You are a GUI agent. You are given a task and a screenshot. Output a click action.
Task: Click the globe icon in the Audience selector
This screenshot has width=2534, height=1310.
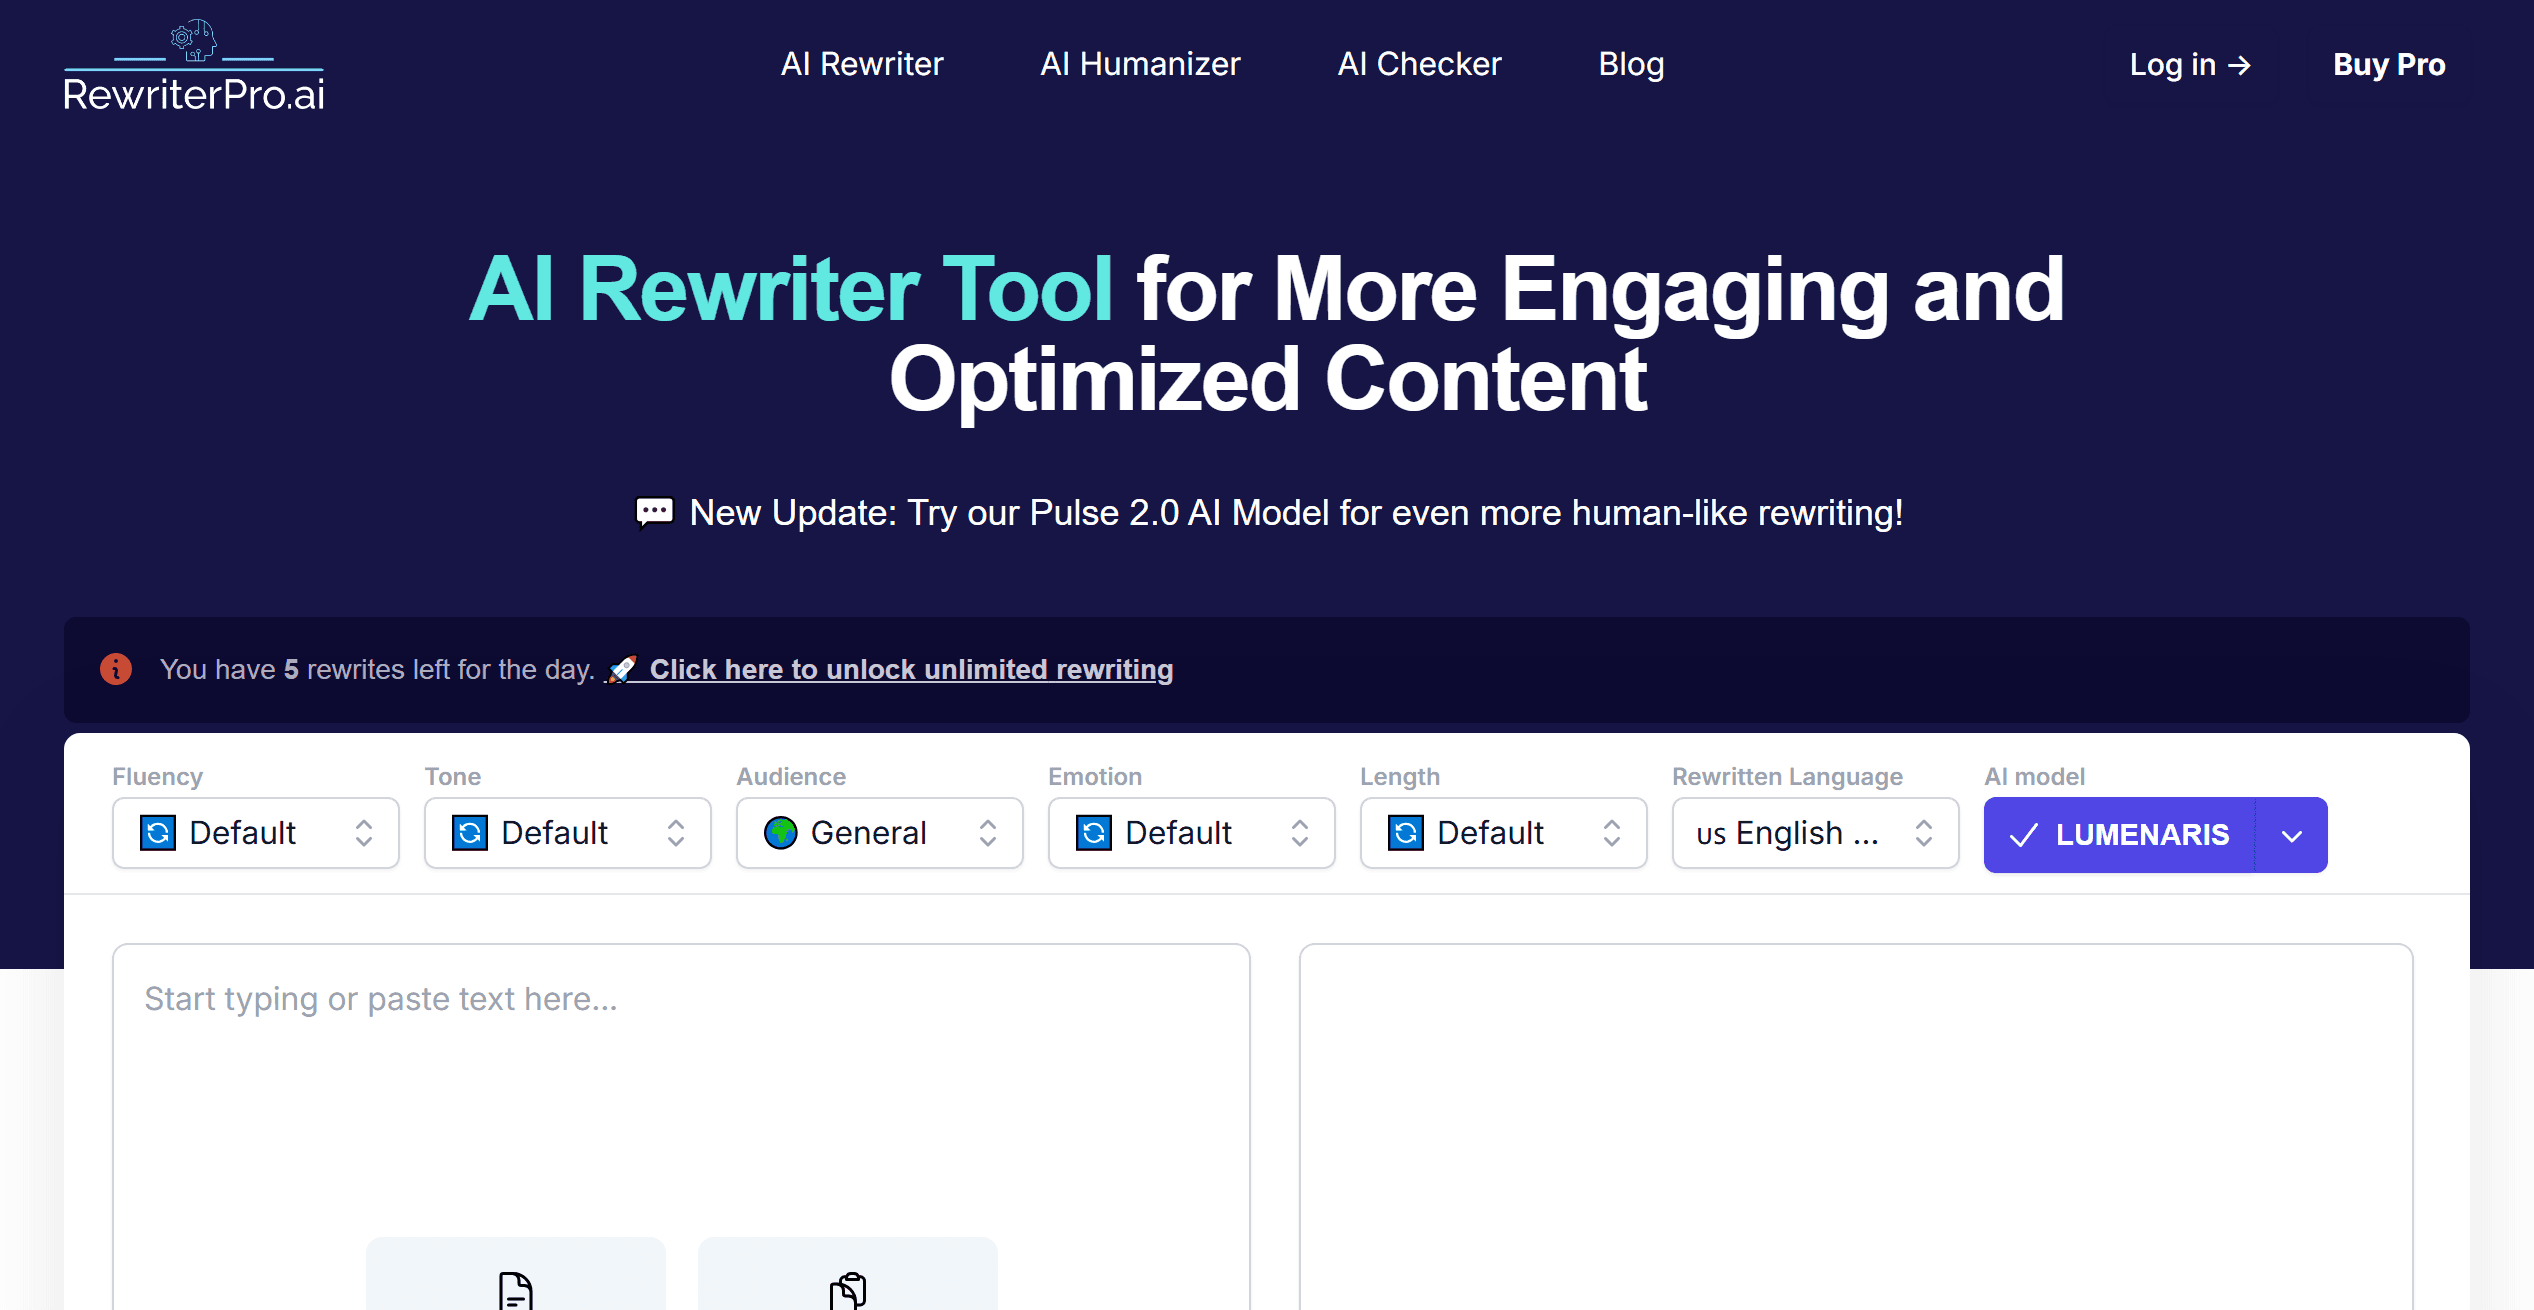782,833
